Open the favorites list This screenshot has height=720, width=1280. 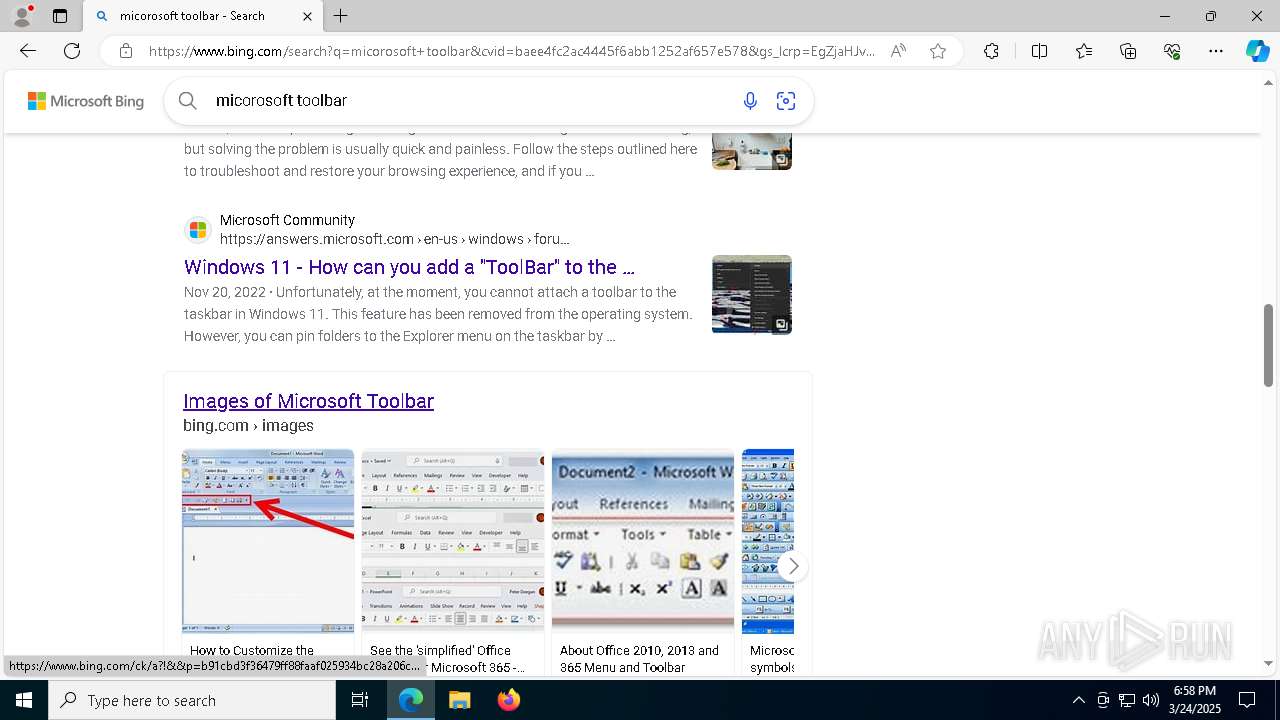click(1084, 51)
